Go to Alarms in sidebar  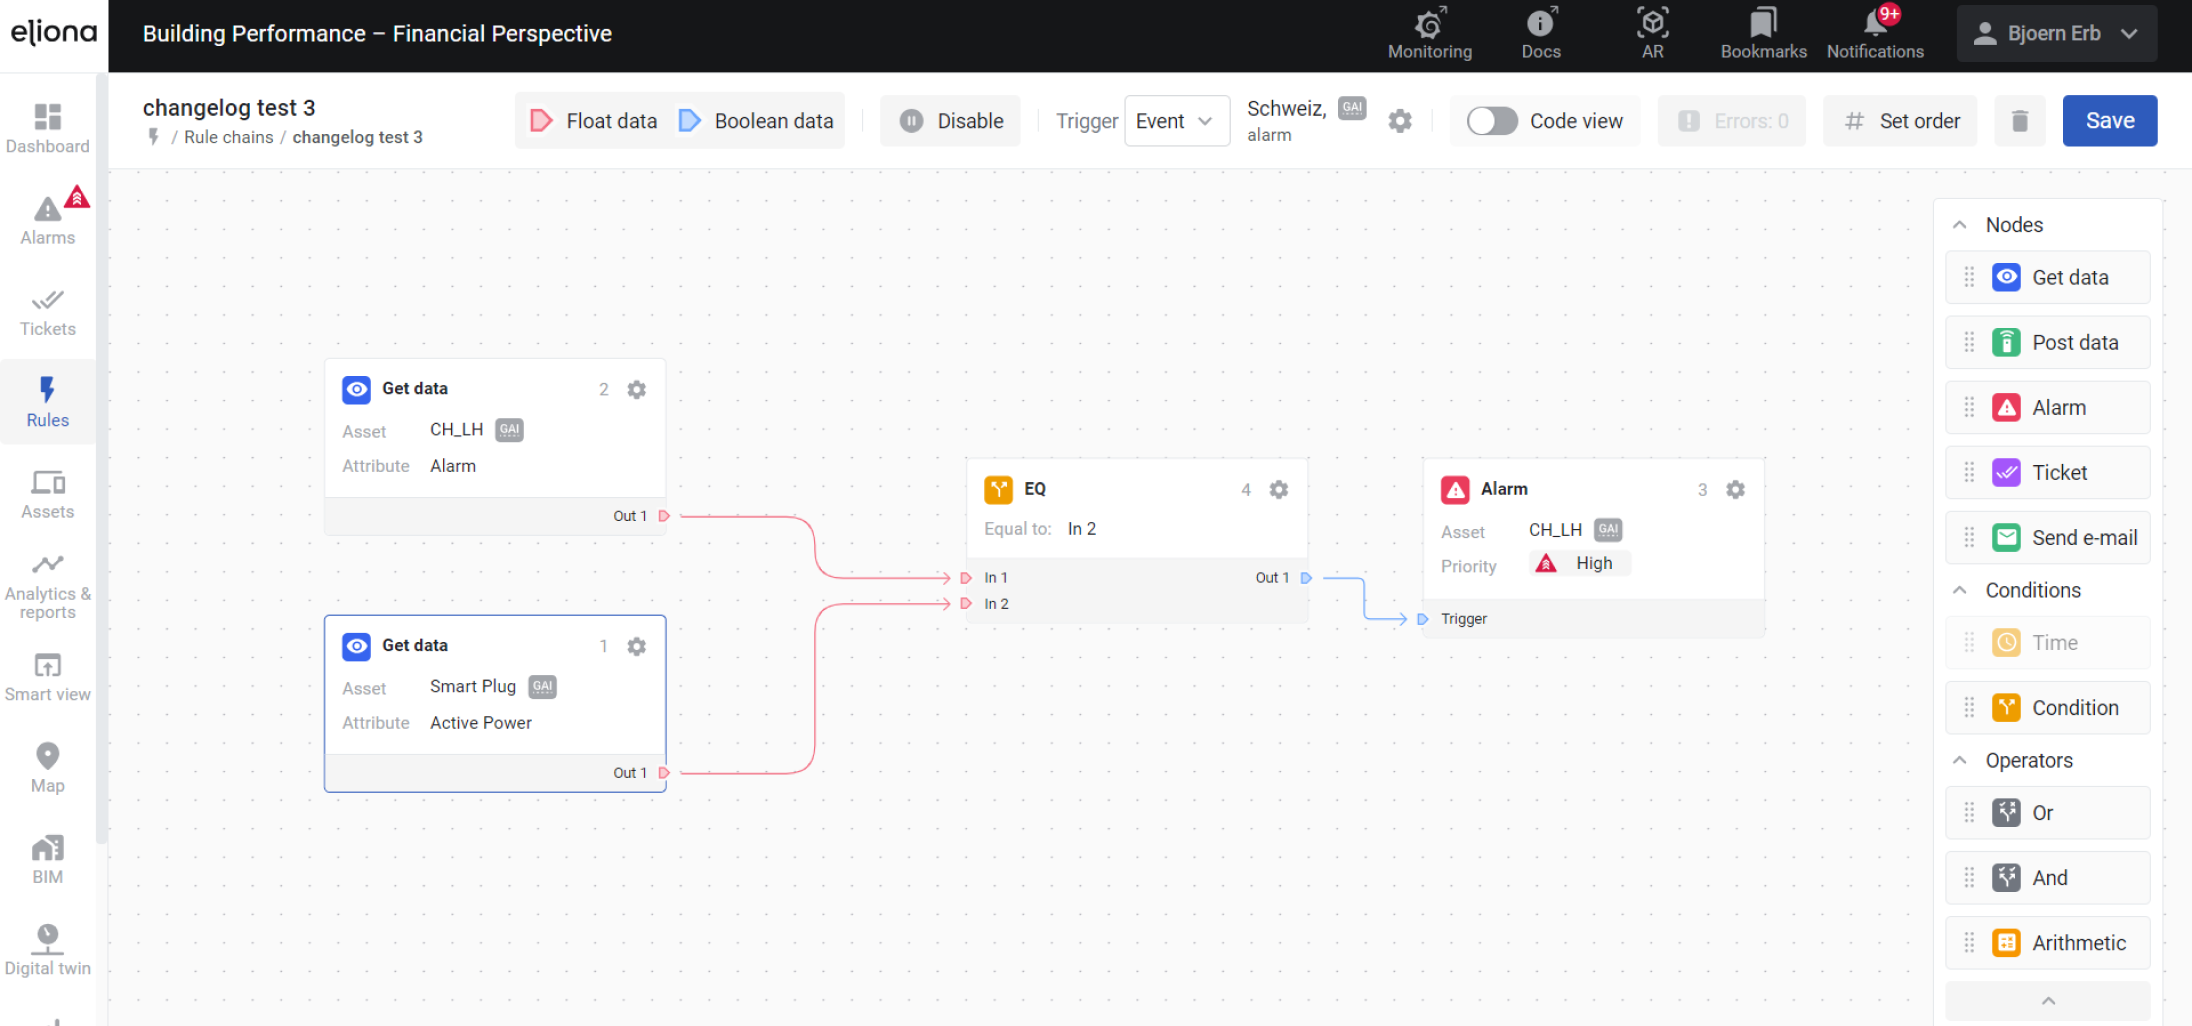click(47, 218)
